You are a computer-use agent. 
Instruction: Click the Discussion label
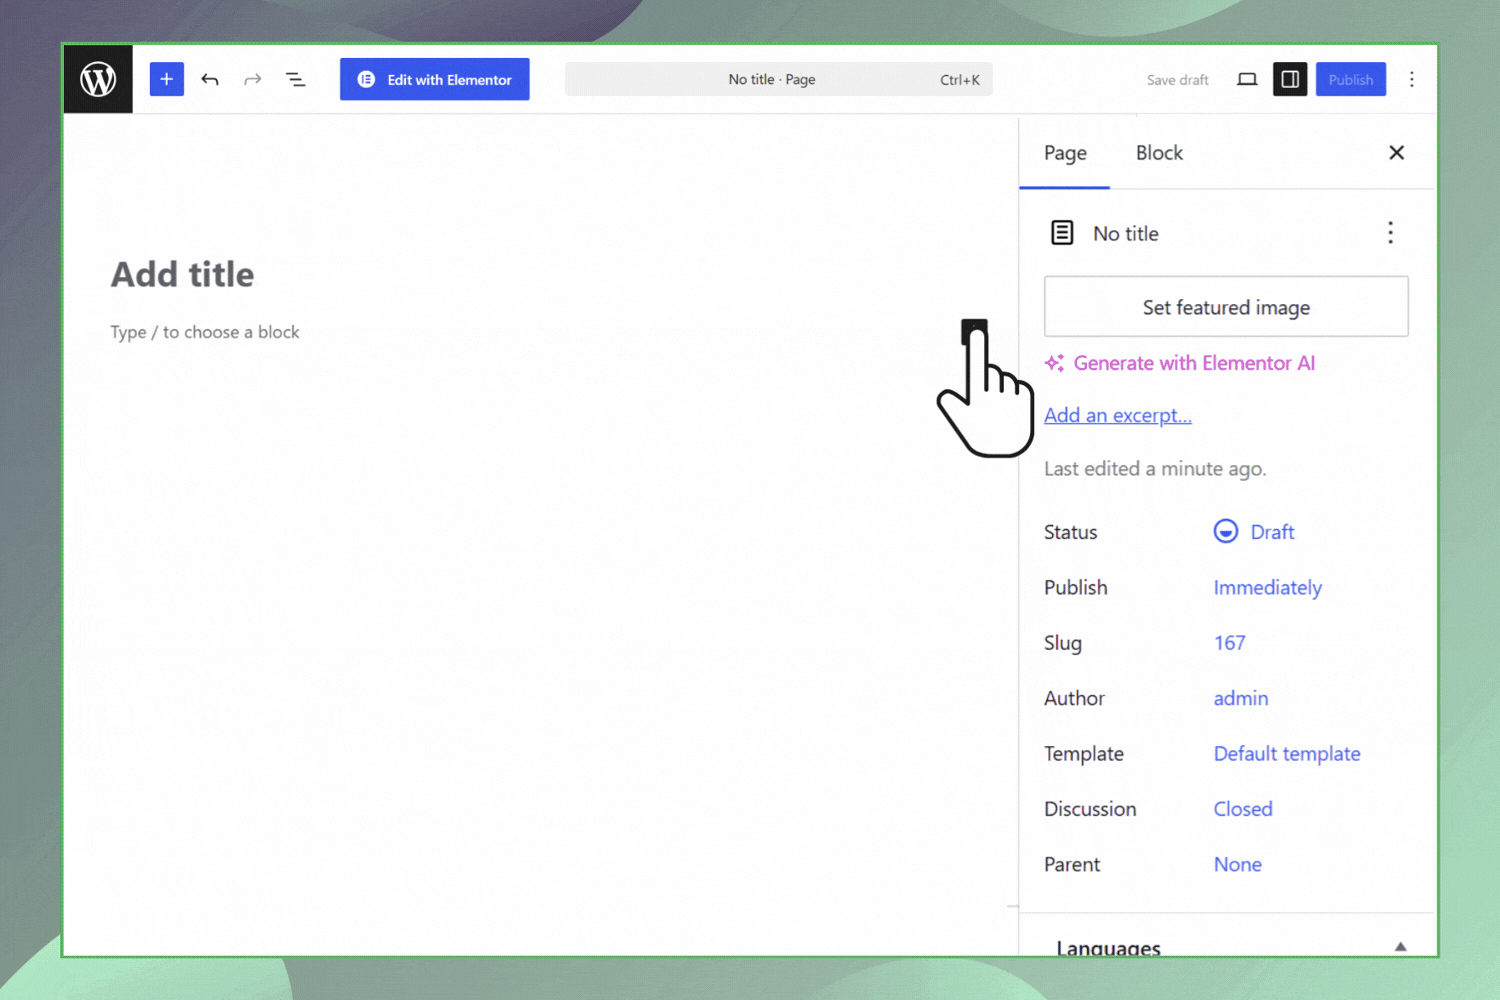click(1090, 809)
